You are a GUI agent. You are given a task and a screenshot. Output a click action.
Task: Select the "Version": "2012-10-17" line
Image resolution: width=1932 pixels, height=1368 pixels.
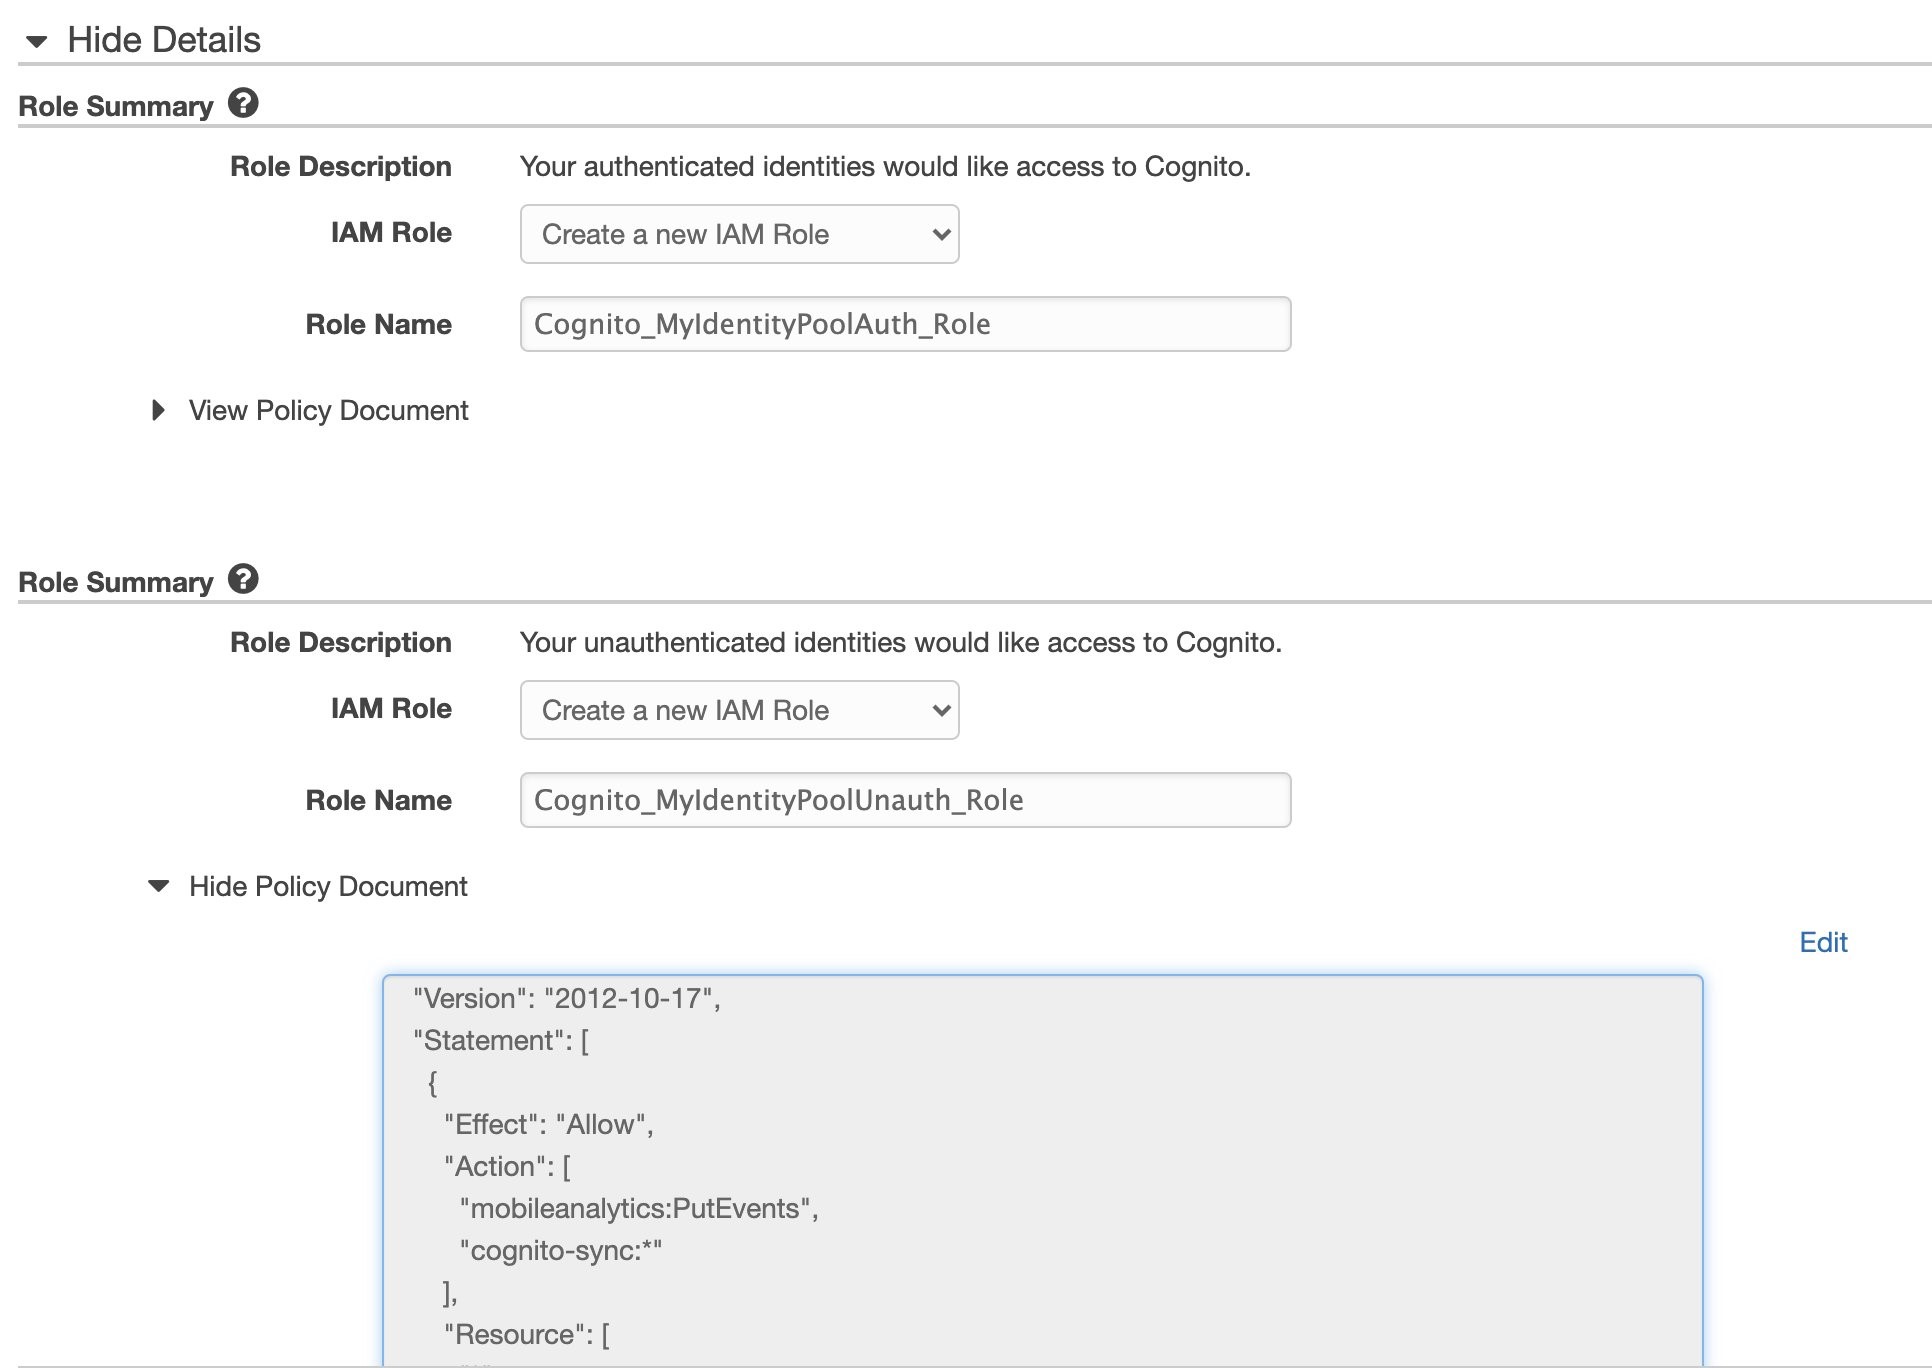[566, 998]
